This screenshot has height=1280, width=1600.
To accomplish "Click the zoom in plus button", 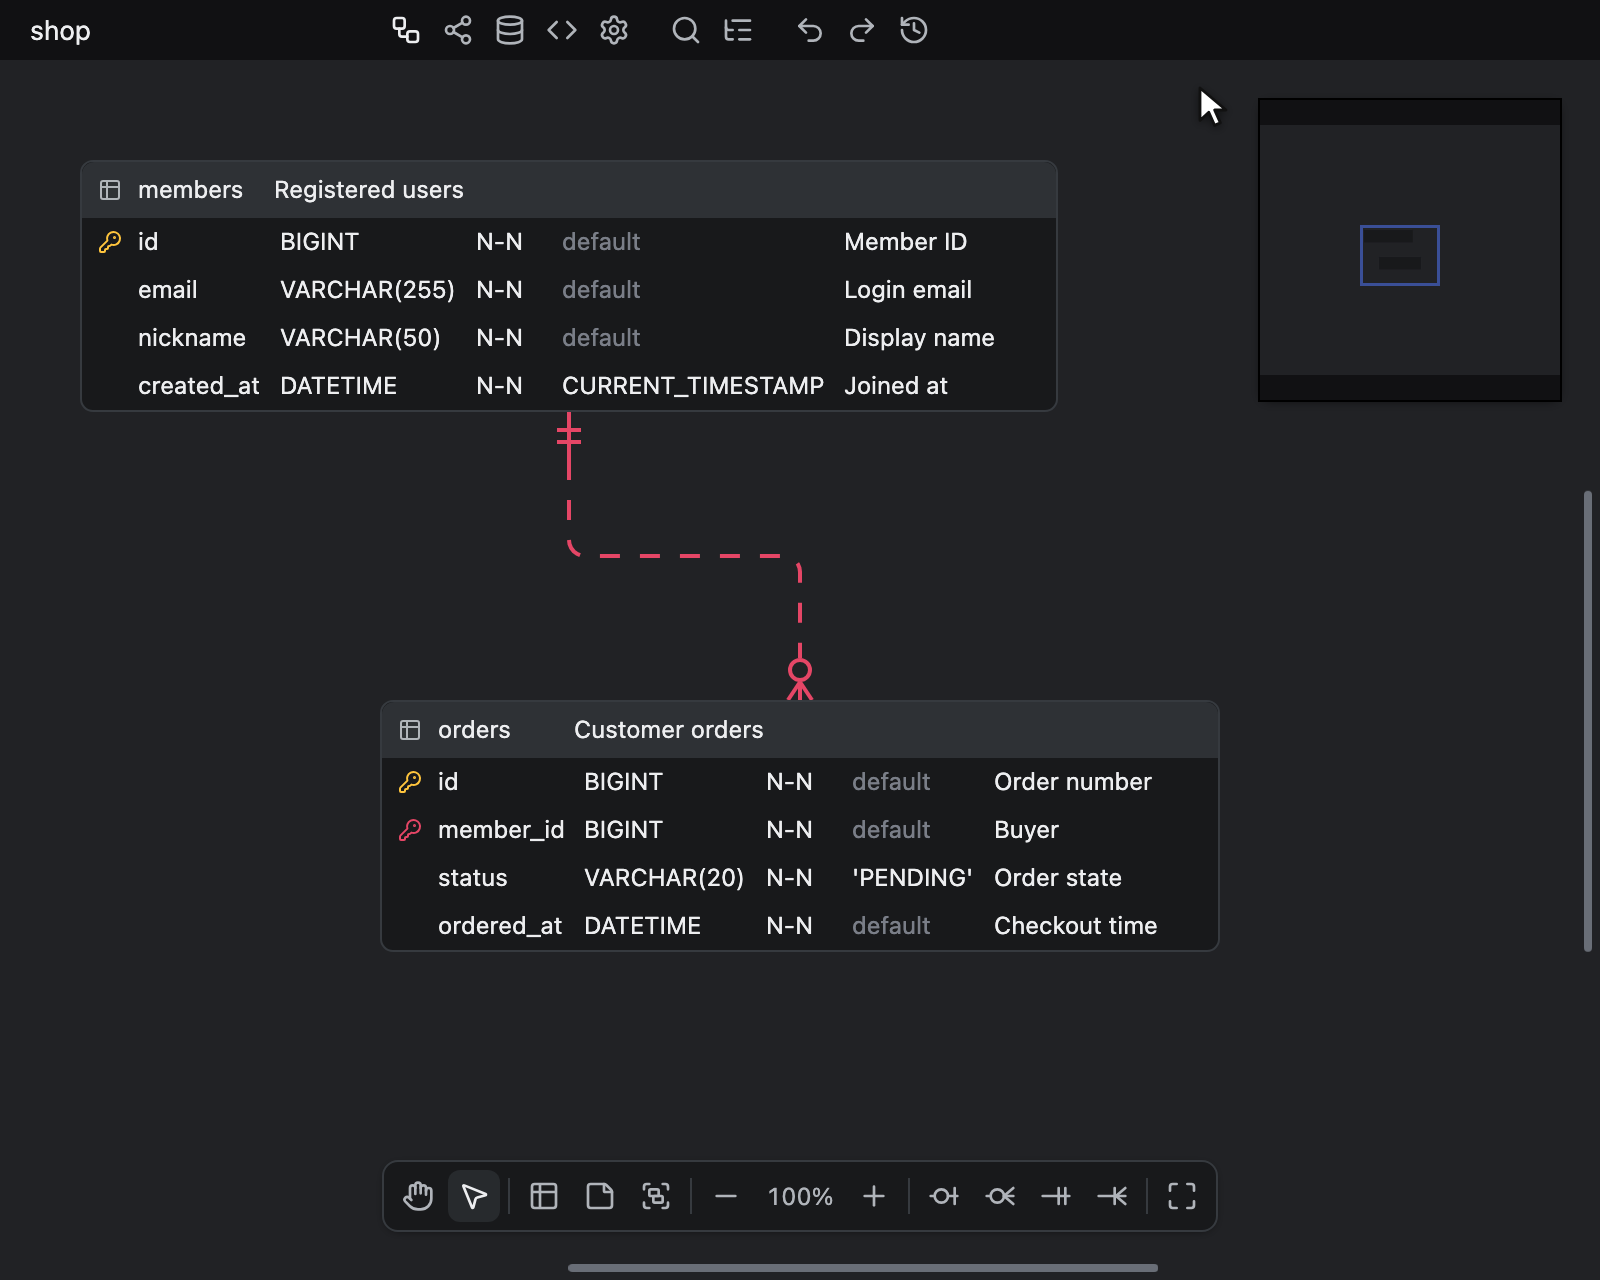I will pyautogui.click(x=874, y=1196).
